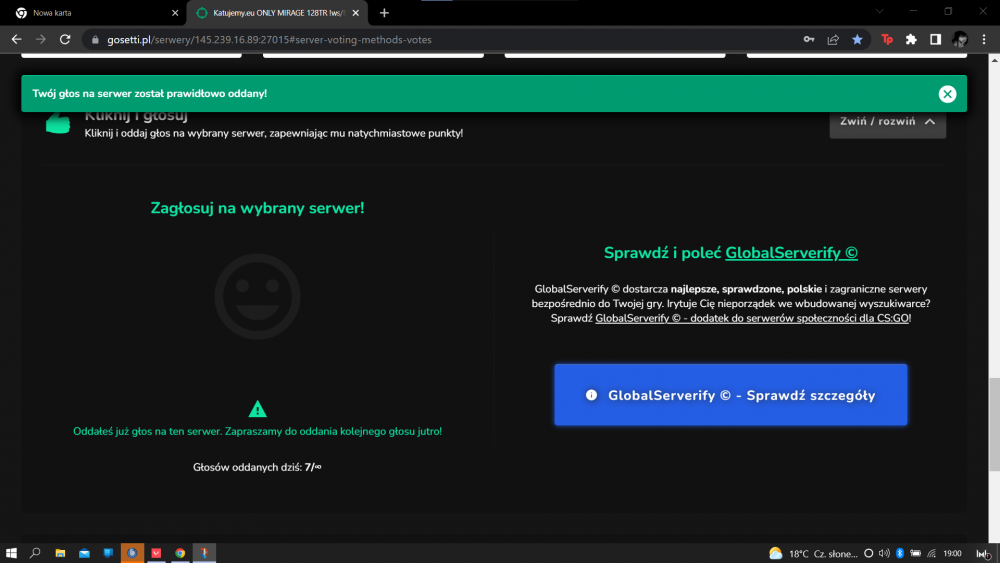Open Windows taskbar search
This screenshot has width=1000, height=563.
coord(35,553)
